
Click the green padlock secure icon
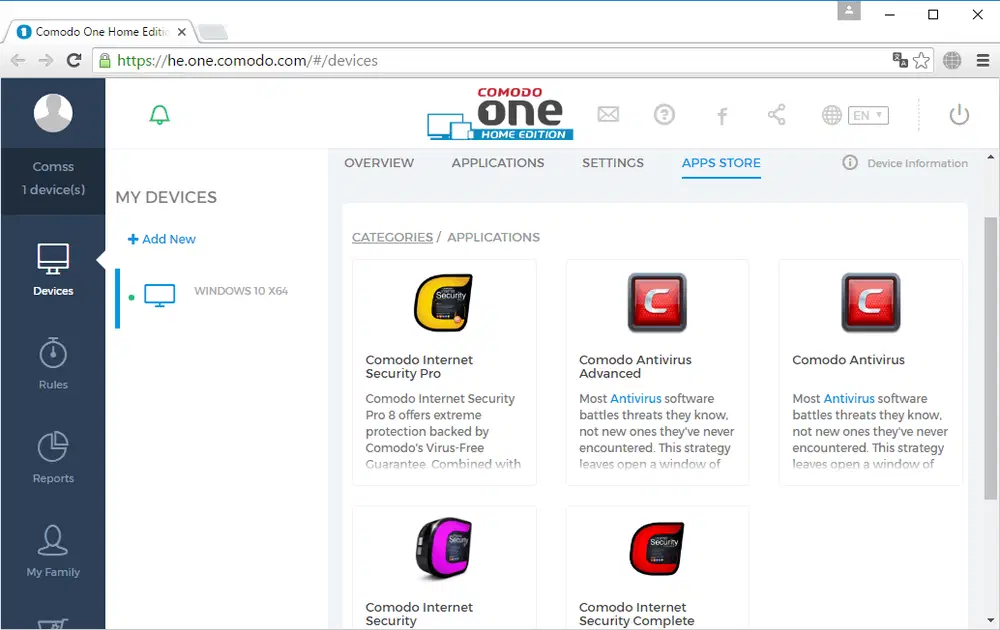click(x=105, y=61)
